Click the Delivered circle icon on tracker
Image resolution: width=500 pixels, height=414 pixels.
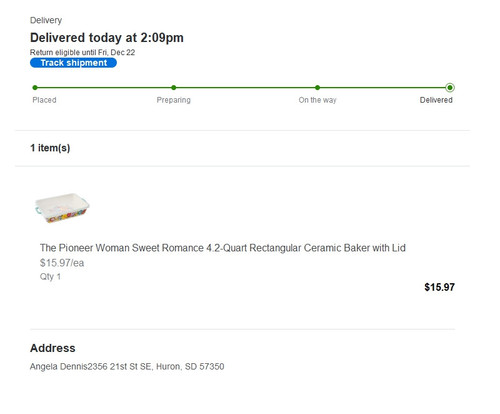[450, 88]
